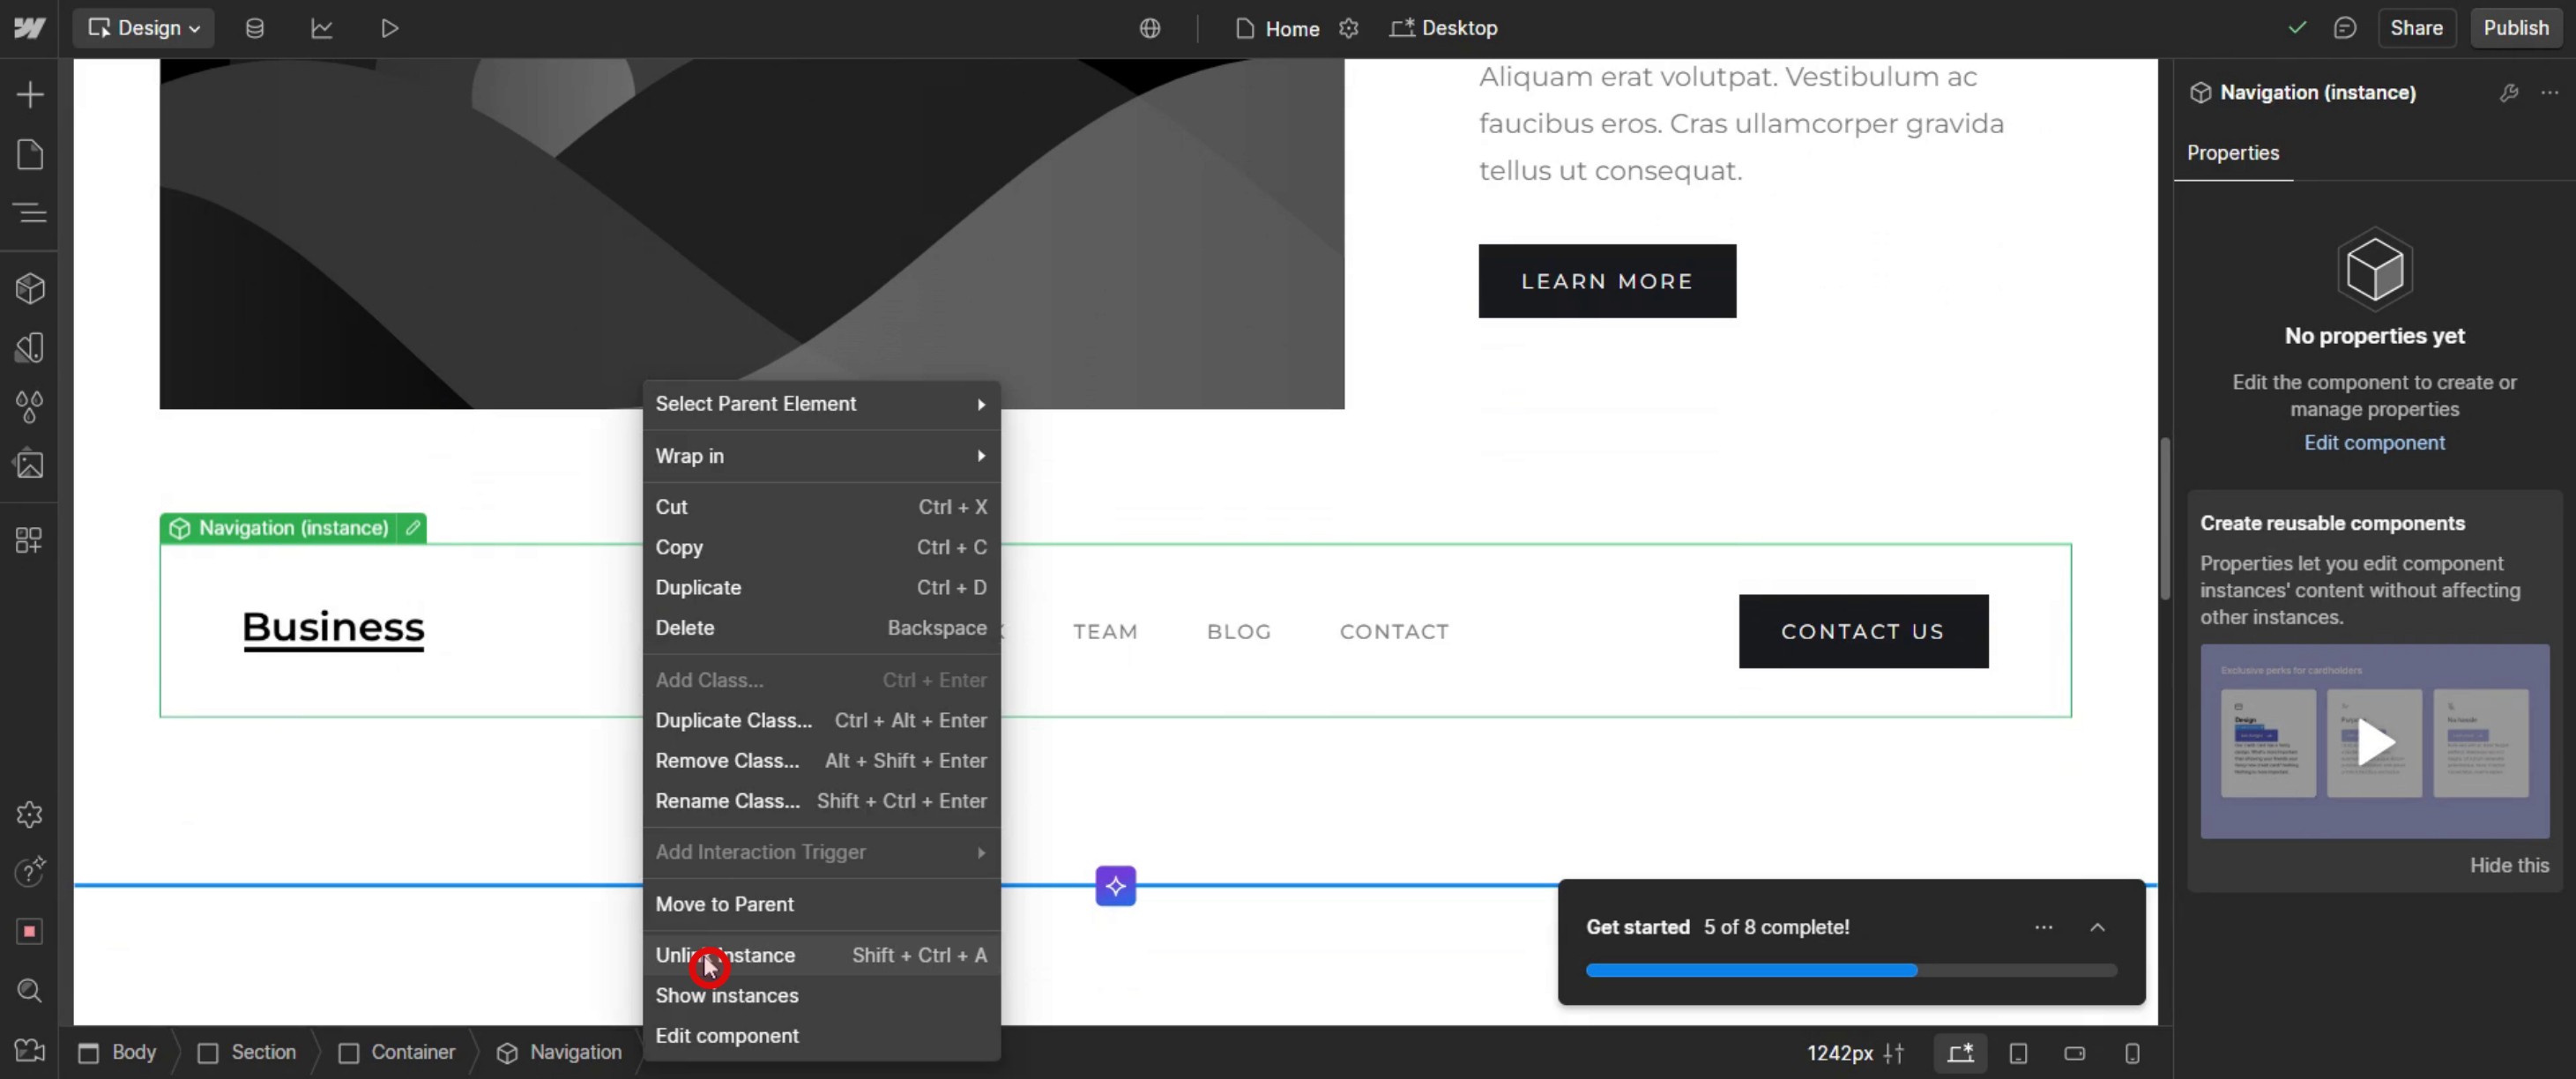
Task: Open comments speech bubble icon
Action: click(x=2345, y=28)
